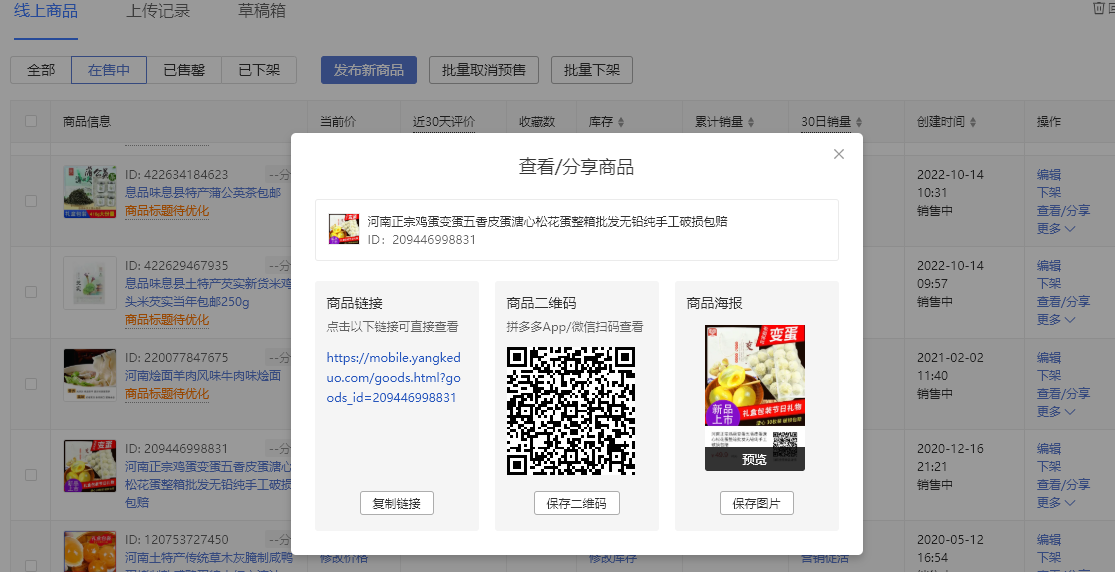This screenshot has width=1115, height=572.
Task: Click 复制链接 button
Action: [397, 503]
